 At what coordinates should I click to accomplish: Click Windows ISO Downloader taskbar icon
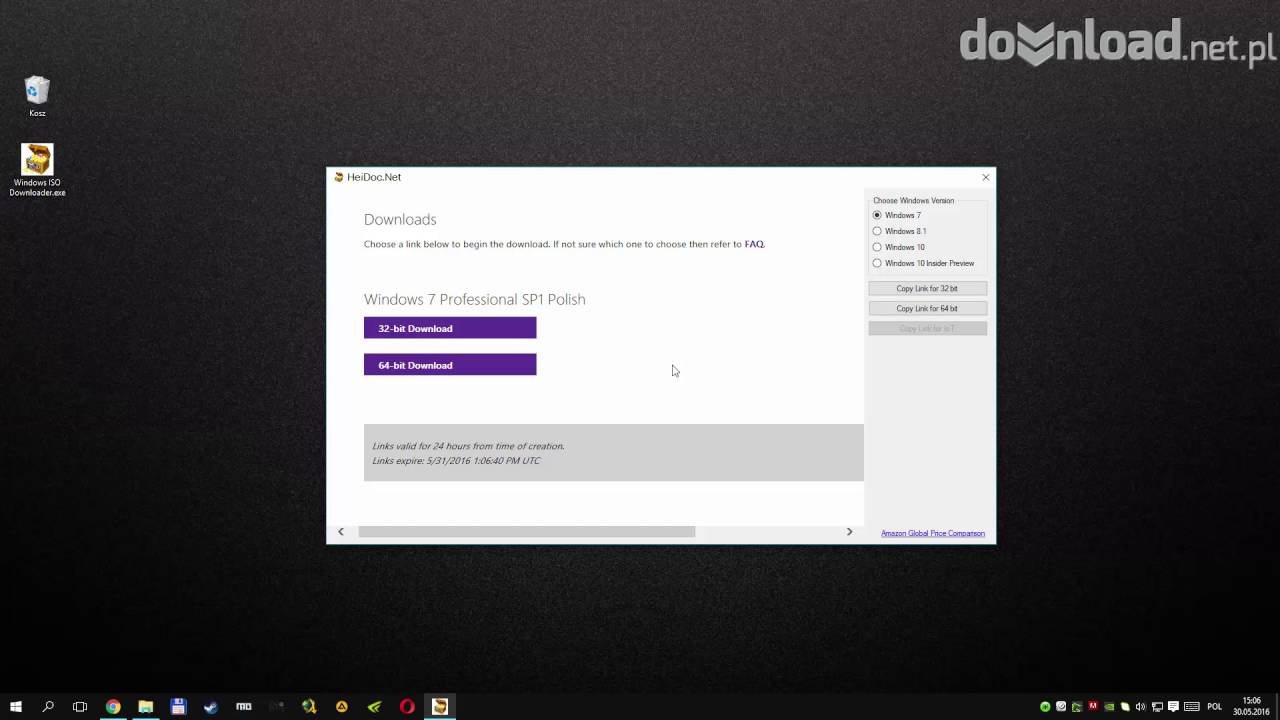tap(440, 707)
